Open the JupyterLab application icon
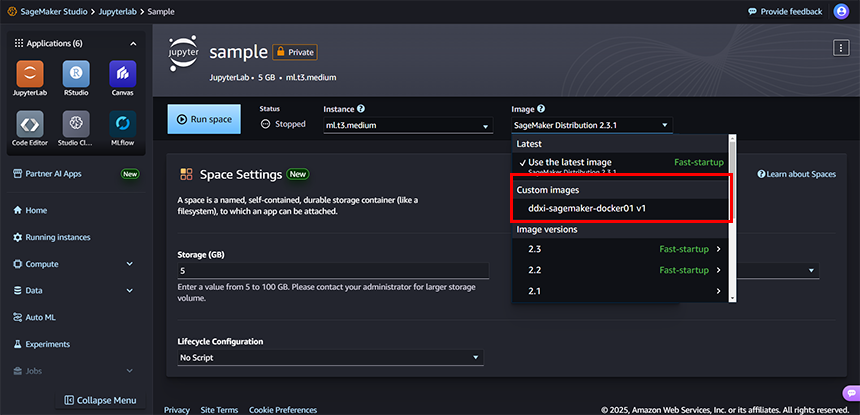This screenshot has height=415, width=860. [x=30, y=74]
